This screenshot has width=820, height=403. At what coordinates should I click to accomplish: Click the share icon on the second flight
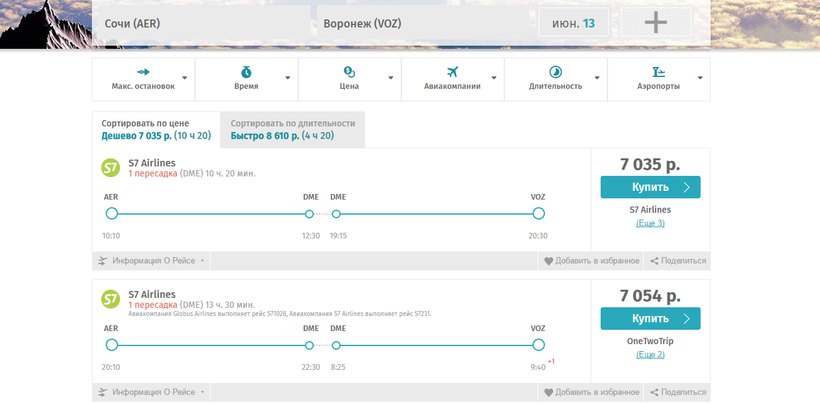[x=654, y=392]
